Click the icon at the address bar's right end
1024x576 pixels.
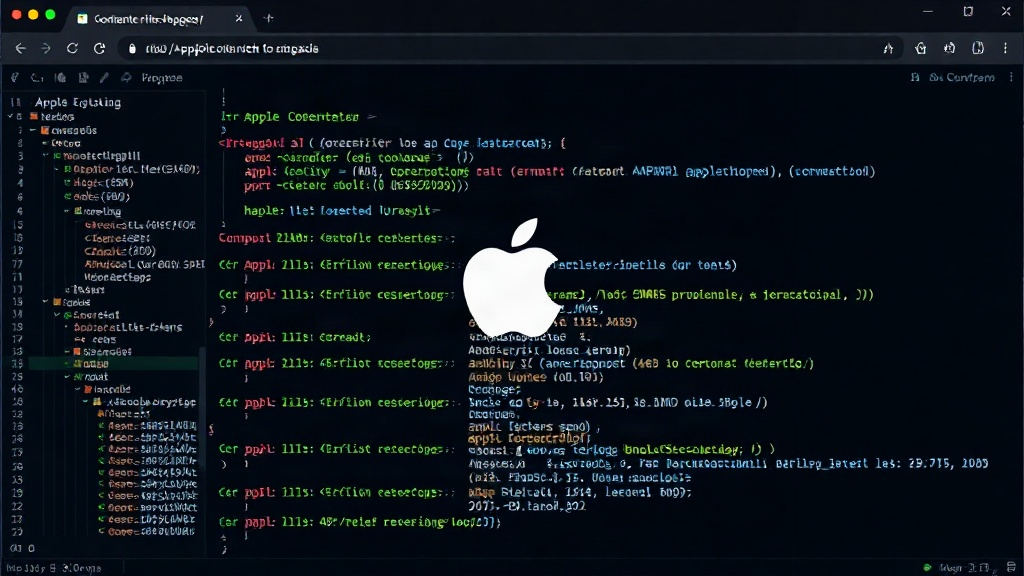(x=888, y=48)
